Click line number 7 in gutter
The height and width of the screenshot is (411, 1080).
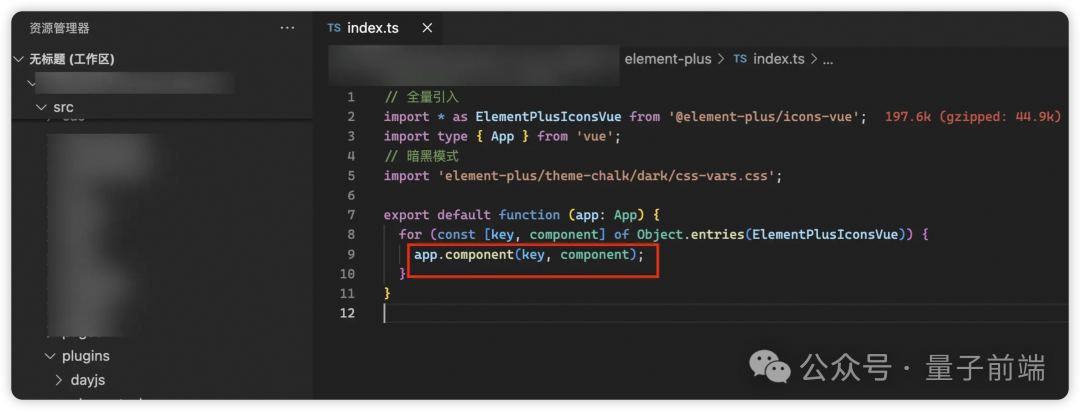click(x=351, y=215)
